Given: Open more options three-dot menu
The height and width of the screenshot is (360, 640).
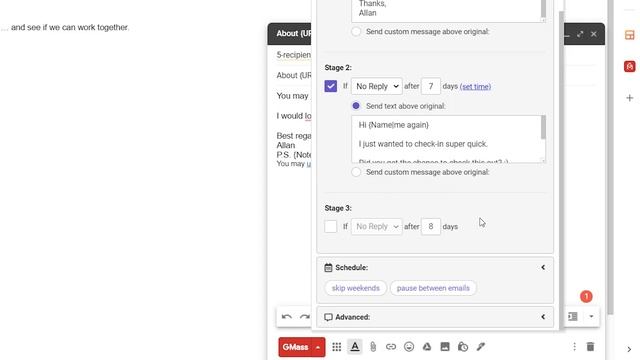Looking at the screenshot, I should 574,347.
